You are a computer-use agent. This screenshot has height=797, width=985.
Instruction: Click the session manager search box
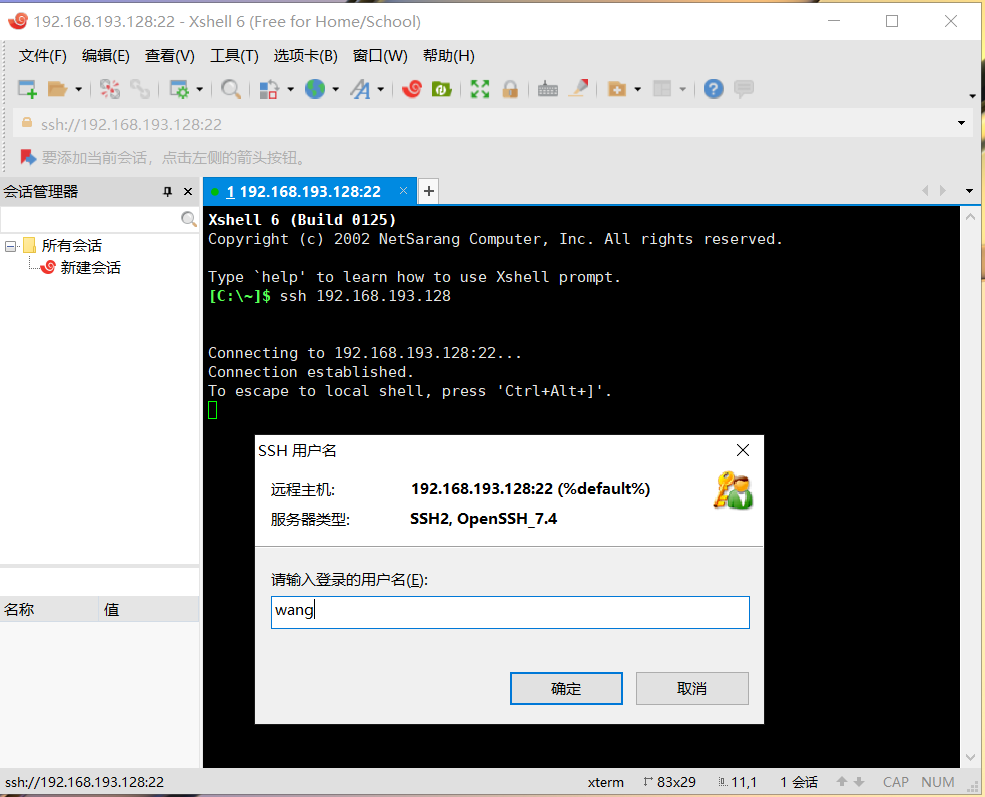coord(90,219)
